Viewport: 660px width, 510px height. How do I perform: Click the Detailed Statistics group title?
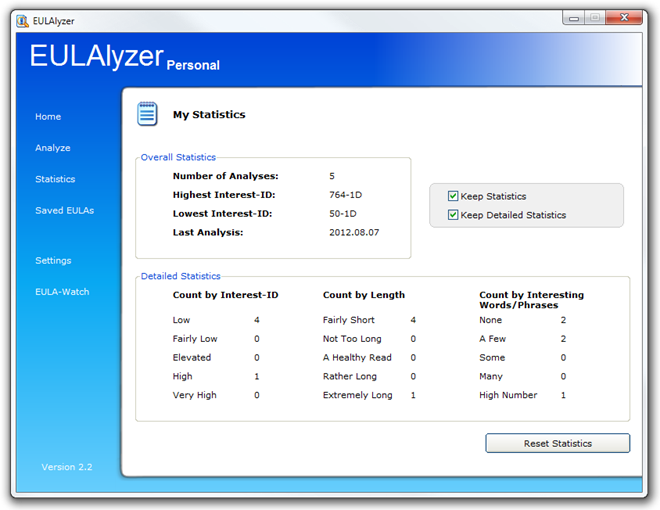[181, 276]
